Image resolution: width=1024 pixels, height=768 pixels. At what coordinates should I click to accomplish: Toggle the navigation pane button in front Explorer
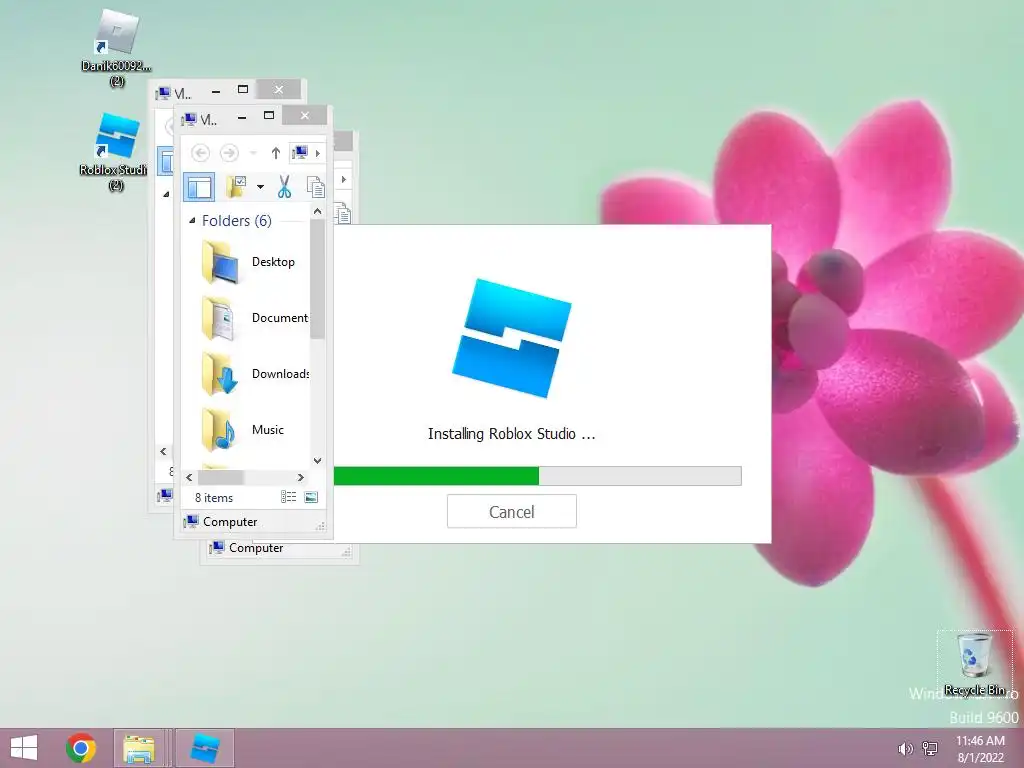click(199, 187)
